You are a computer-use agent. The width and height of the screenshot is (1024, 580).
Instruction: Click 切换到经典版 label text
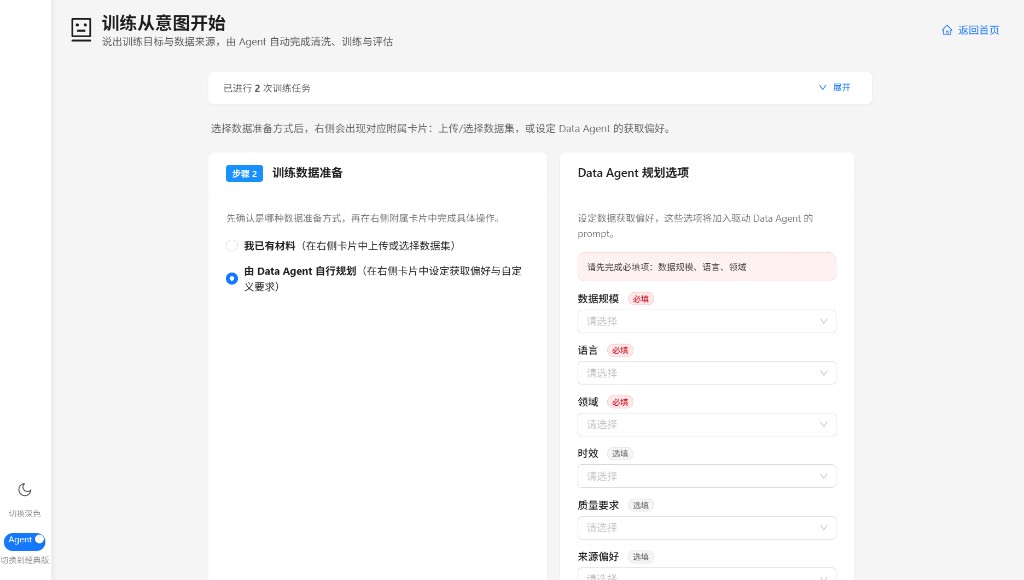coord(25,560)
